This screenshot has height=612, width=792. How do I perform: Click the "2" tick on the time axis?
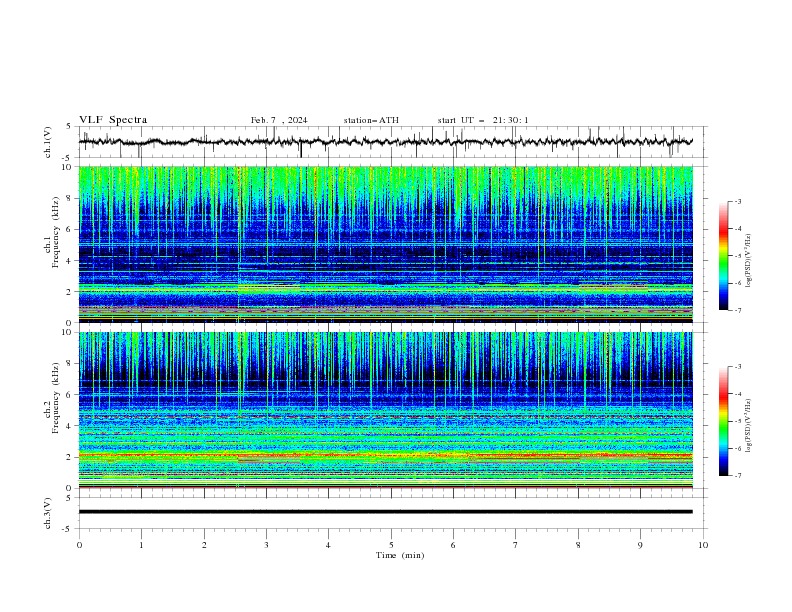coord(204,545)
